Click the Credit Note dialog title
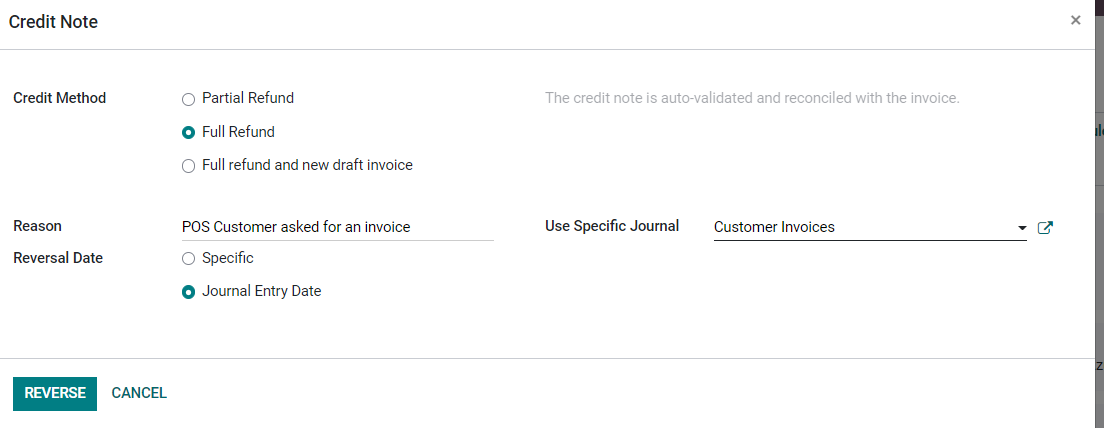1104x428 pixels. click(x=54, y=22)
